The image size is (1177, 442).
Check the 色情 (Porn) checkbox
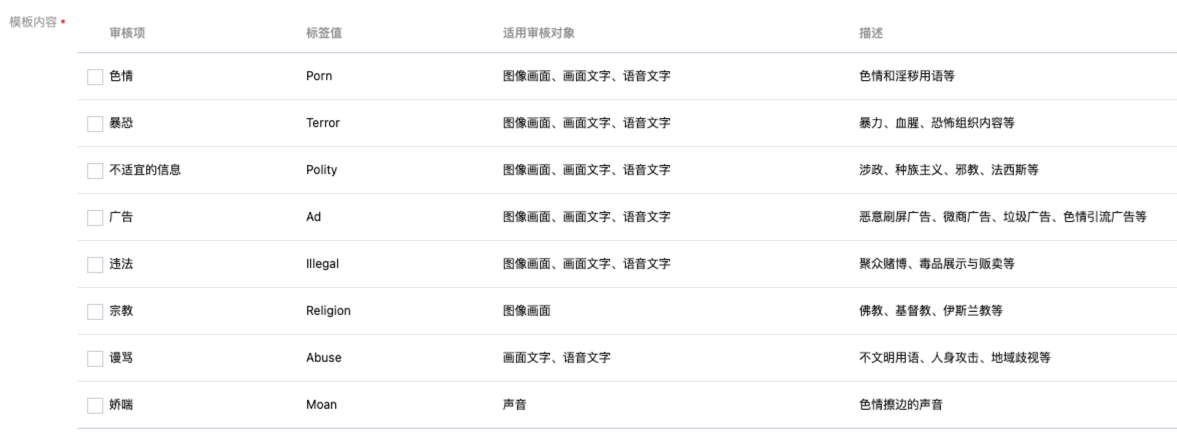tap(95, 77)
